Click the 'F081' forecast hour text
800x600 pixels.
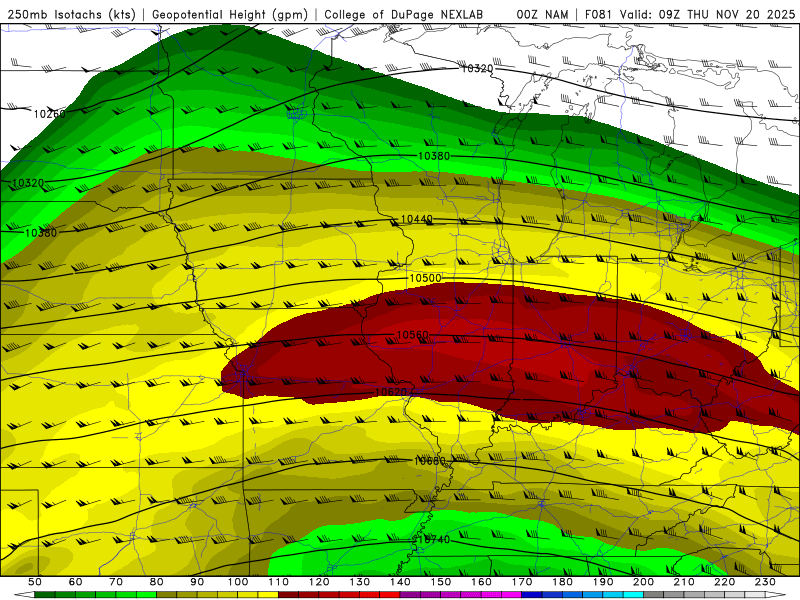(598, 14)
